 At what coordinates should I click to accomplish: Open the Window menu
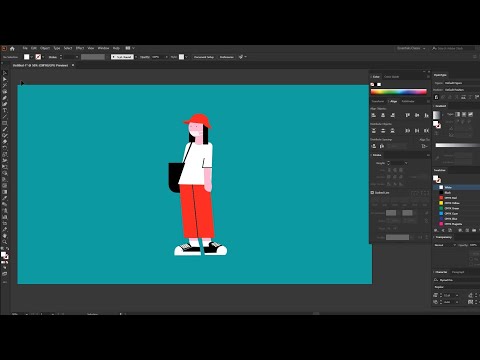(103, 48)
